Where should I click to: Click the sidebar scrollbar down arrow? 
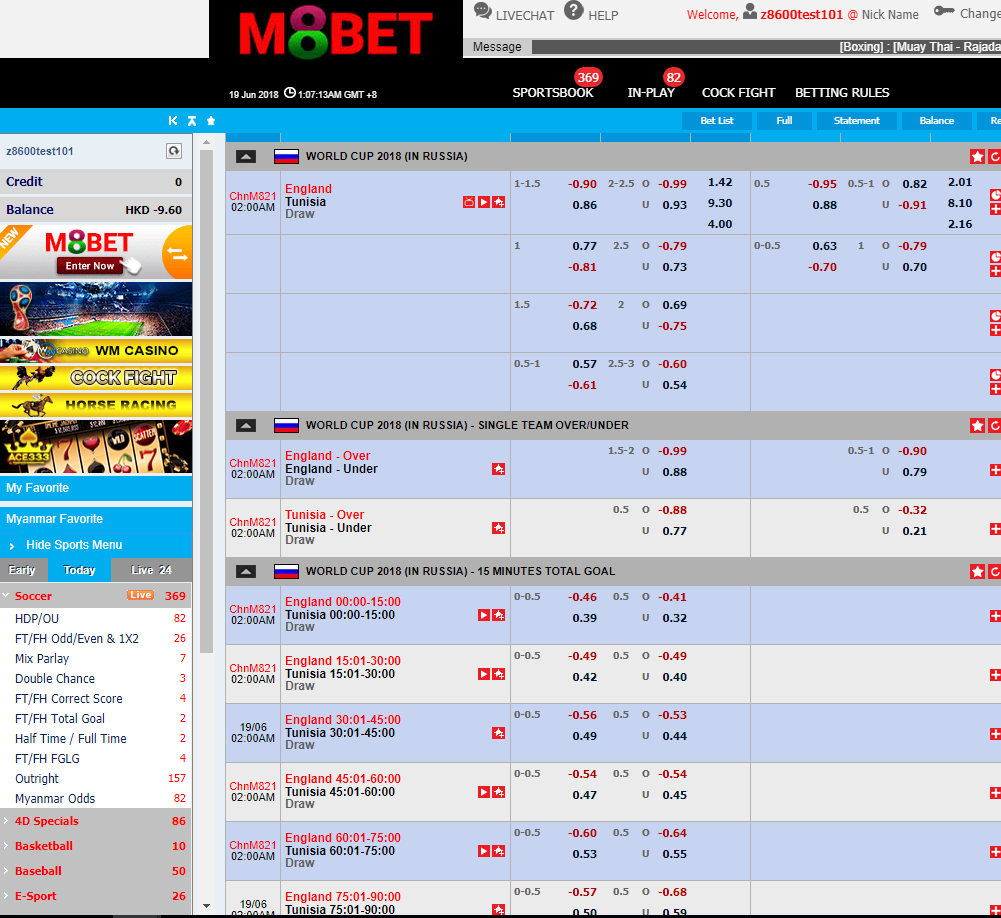coord(206,905)
